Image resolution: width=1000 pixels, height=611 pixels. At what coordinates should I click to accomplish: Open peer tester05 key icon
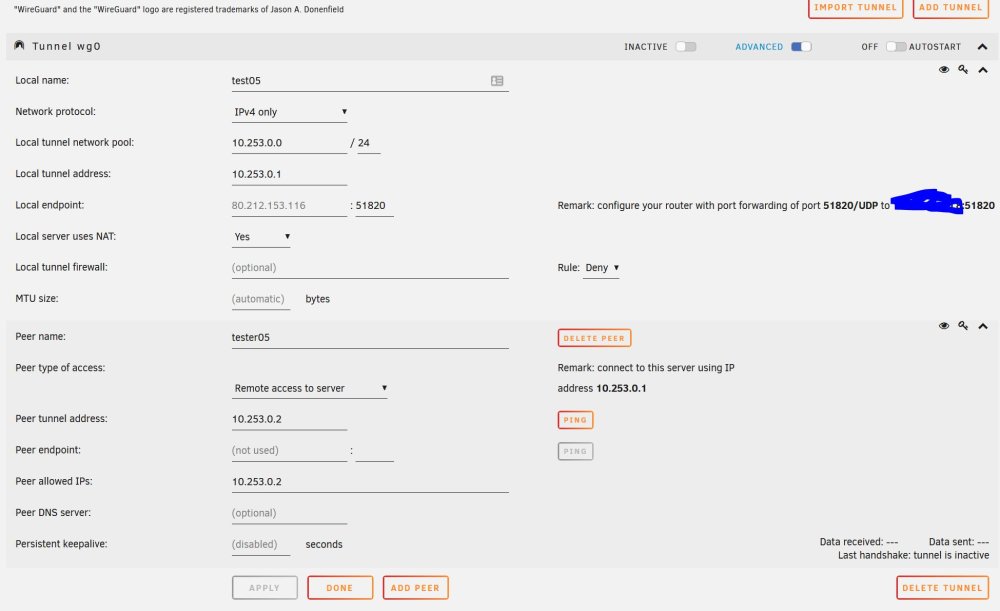[x=963, y=326]
